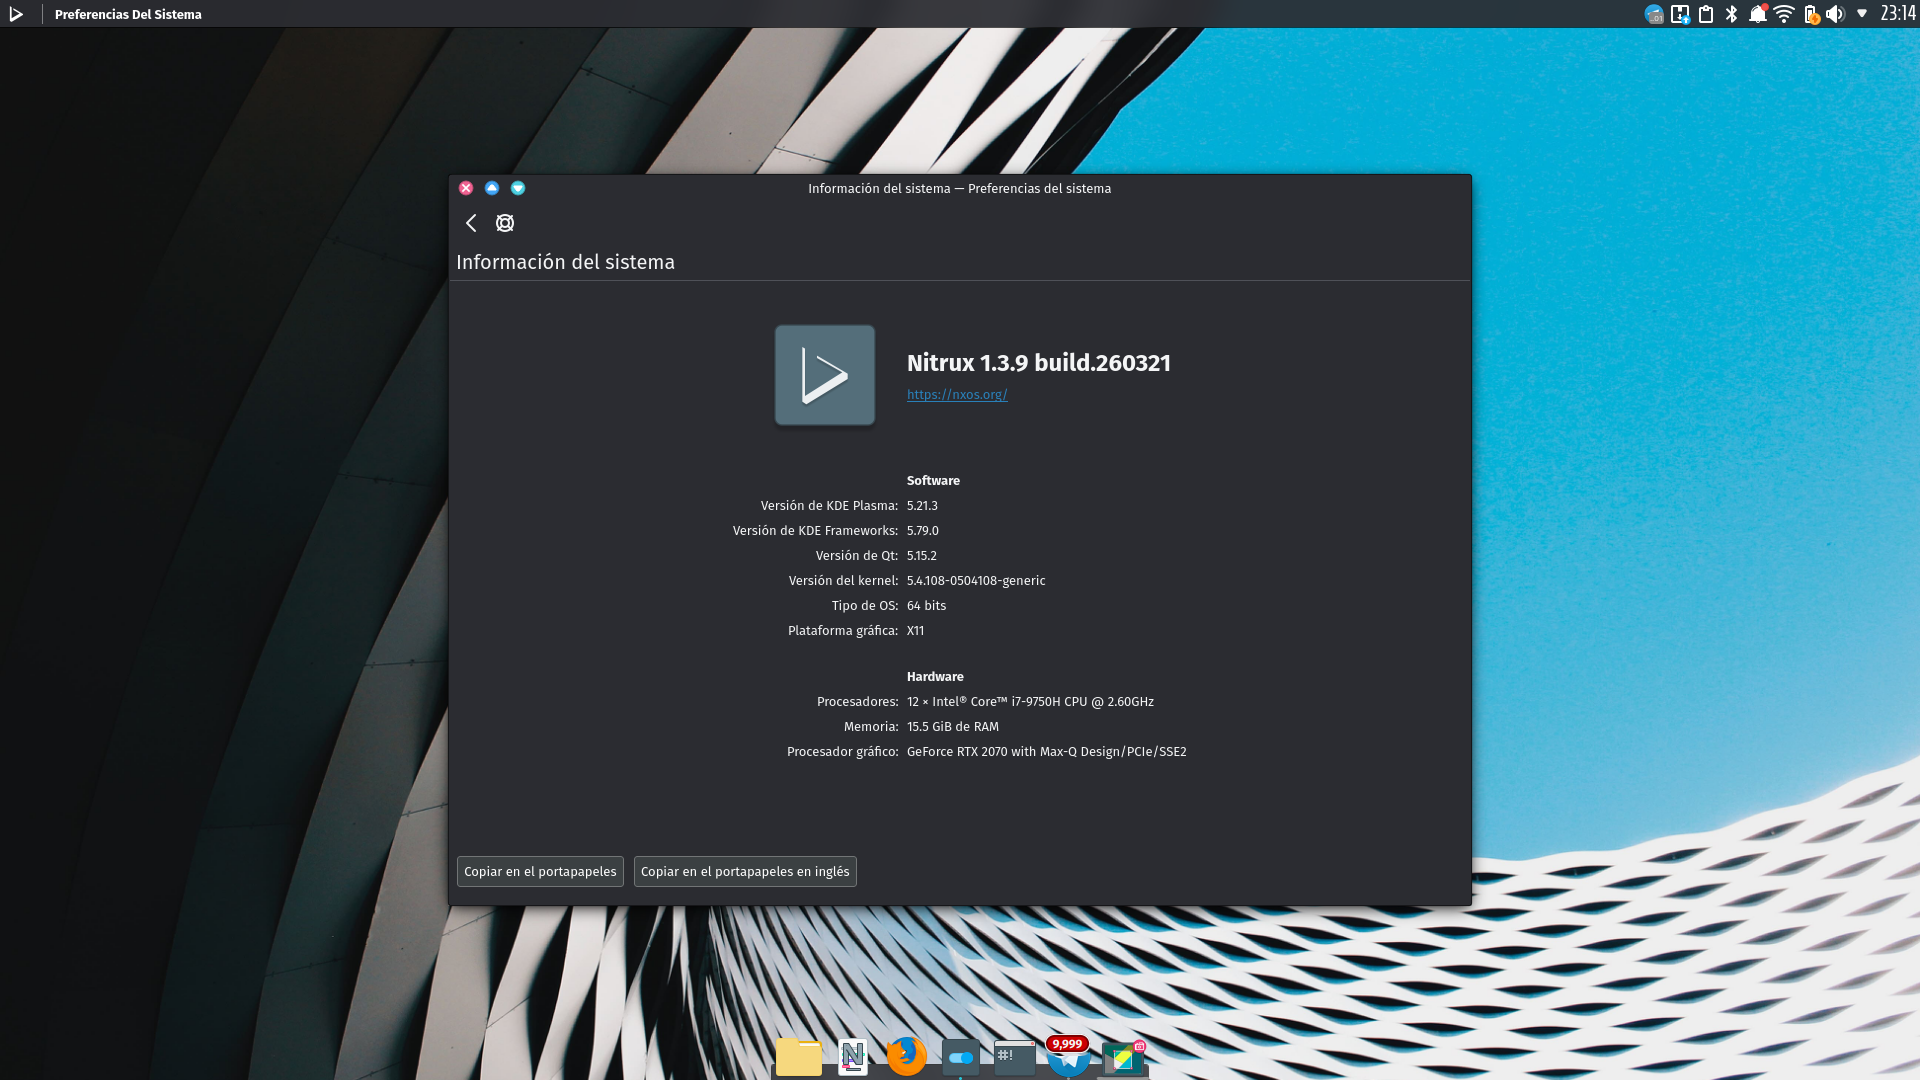Click Nitrux 1.3.9 build.260321 heading

click(x=1038, y=363)
